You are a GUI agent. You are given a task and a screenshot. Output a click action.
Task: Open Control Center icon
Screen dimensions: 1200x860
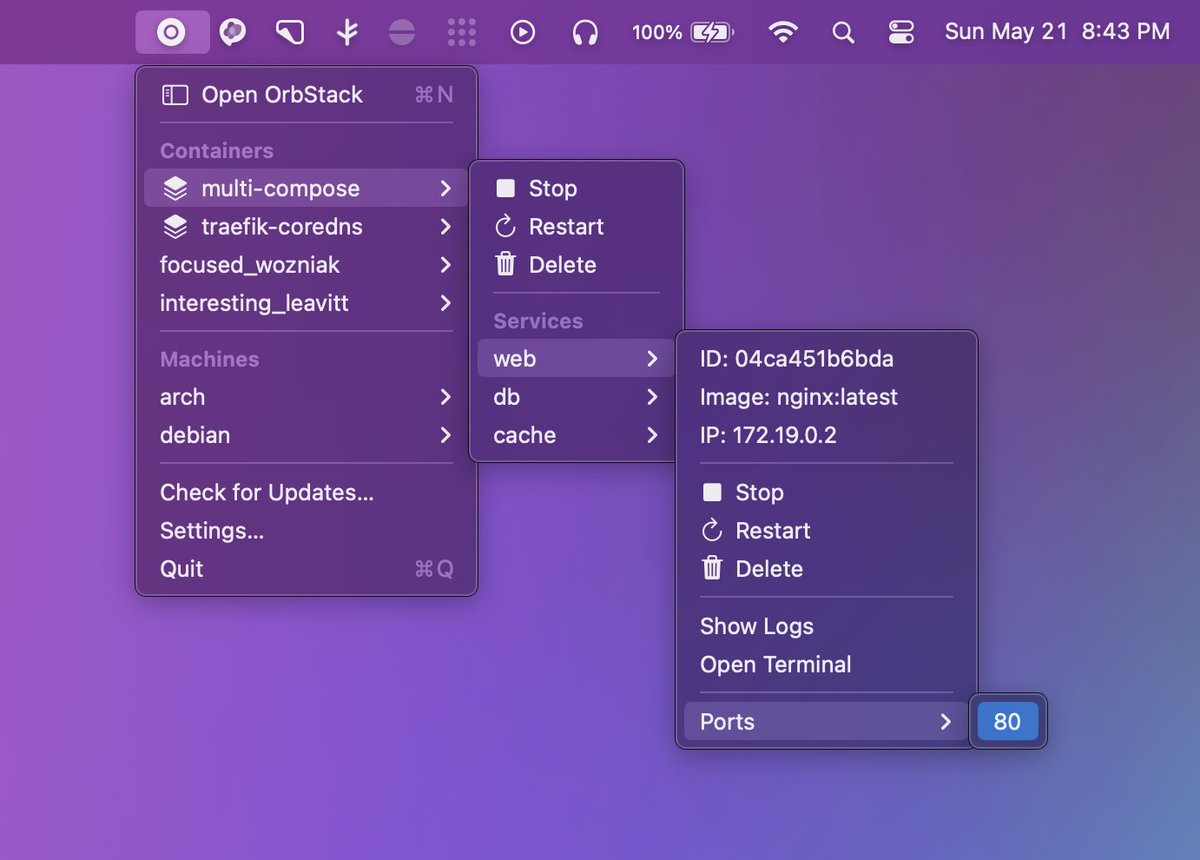[901, 32]
